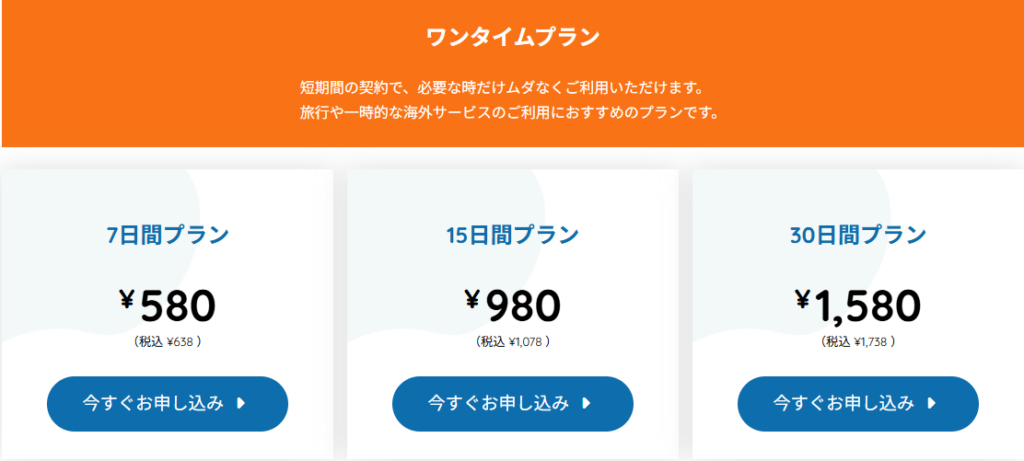Click the yen symbol beside 580
The image size is (1024, 461).
pyautogui.click(x=127, y=299)
